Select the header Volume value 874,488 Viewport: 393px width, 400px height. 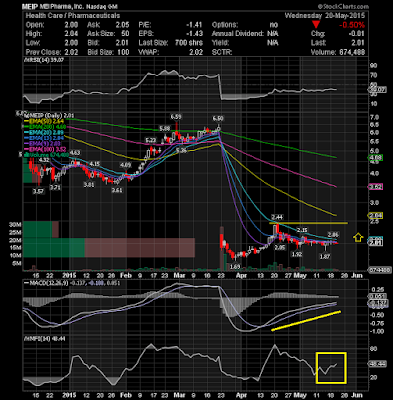351,52
